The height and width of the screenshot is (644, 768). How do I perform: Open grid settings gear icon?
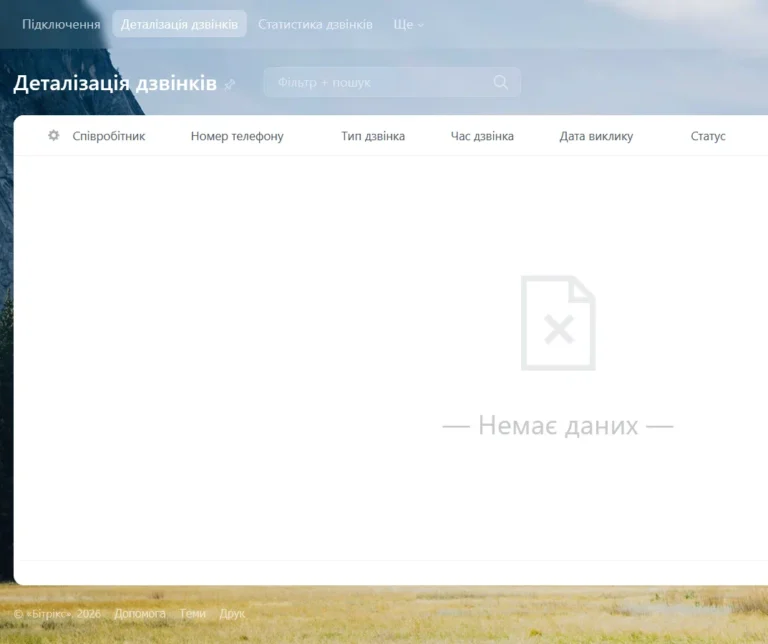click(54, 135)
